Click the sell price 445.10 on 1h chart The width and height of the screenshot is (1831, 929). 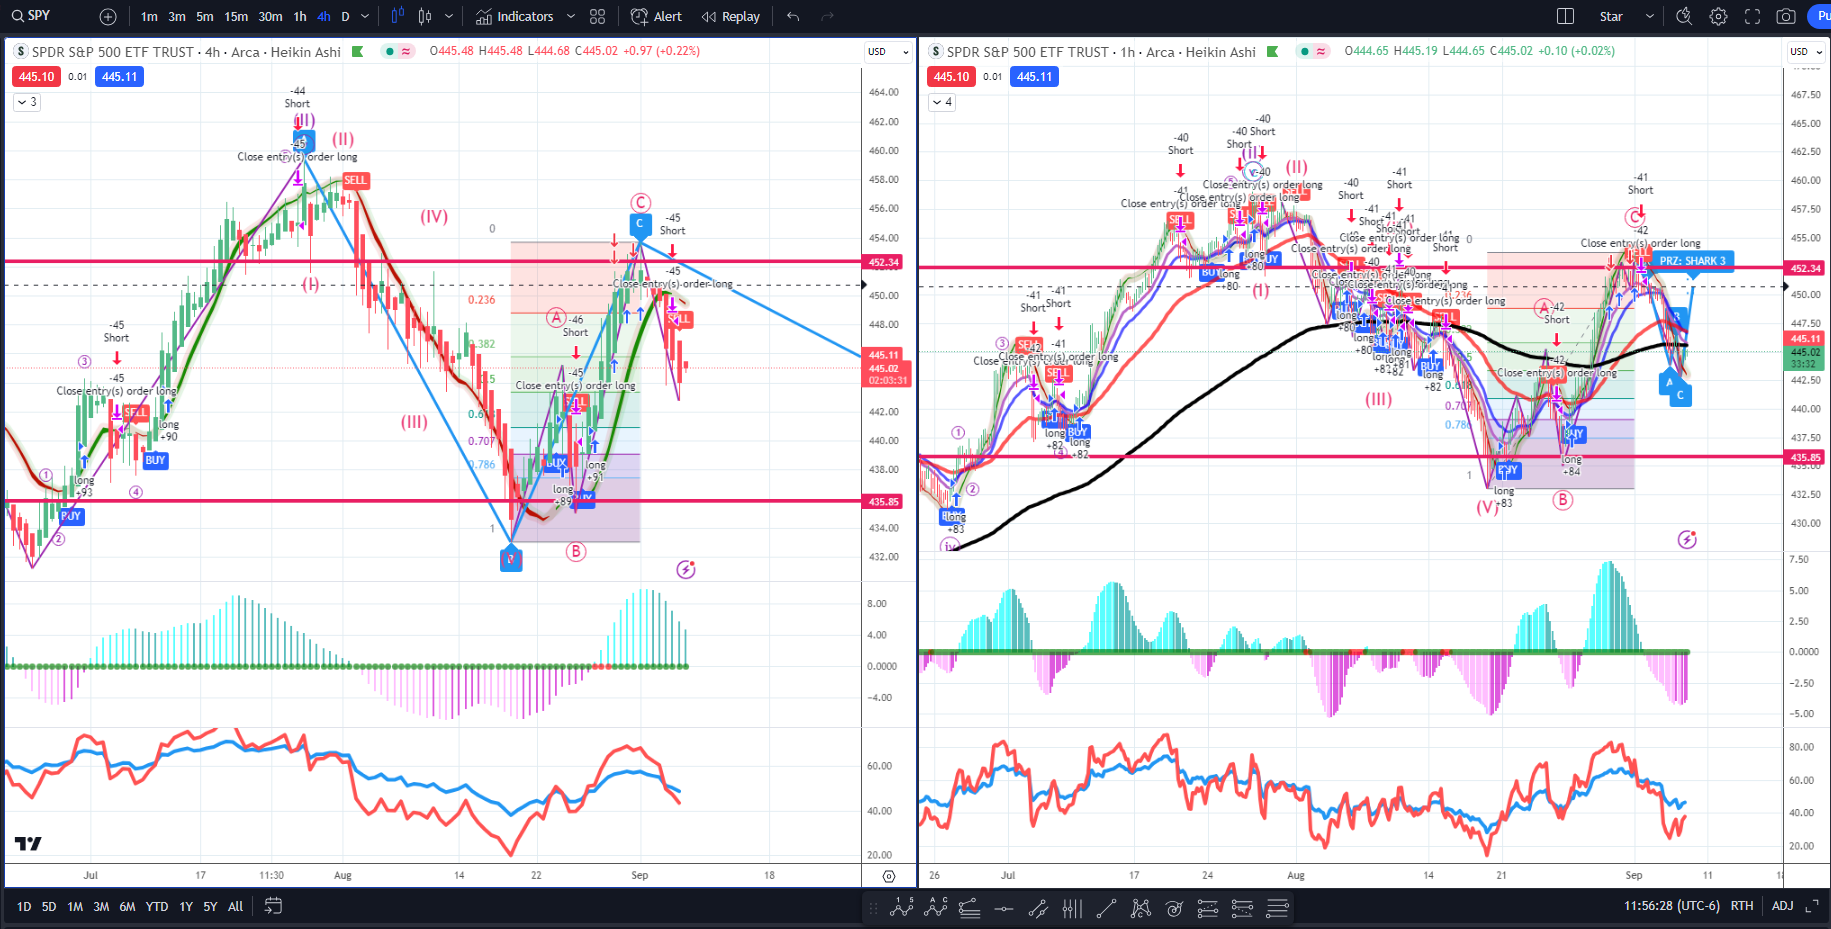tap(951, 77)
